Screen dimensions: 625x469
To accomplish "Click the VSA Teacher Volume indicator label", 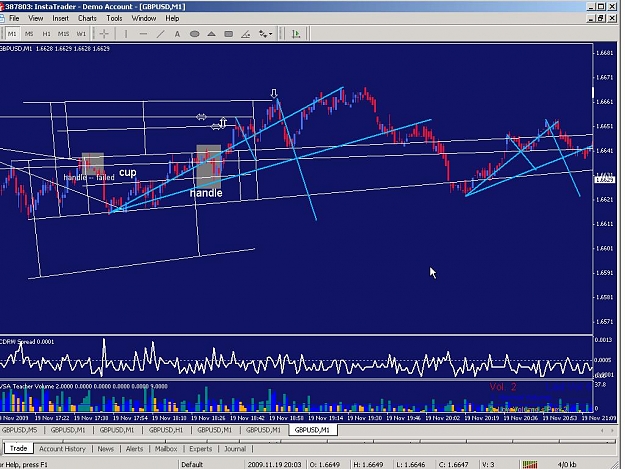I will click(84, 386).
